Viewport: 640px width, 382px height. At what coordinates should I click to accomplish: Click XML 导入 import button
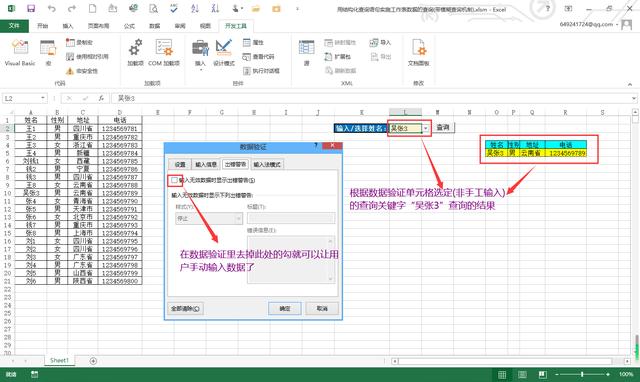tap(380, 42)
